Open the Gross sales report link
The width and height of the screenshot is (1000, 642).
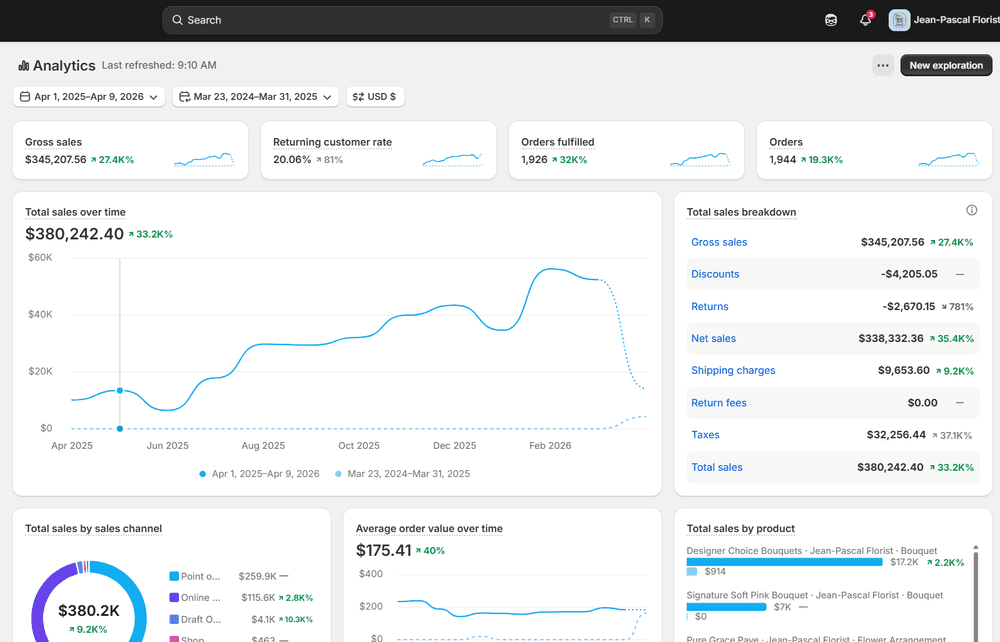click(x=719, y=242)
